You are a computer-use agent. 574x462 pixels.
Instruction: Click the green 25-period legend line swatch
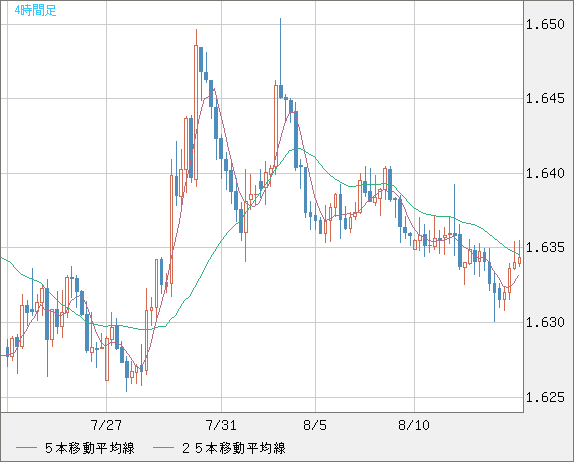point(163,448)
